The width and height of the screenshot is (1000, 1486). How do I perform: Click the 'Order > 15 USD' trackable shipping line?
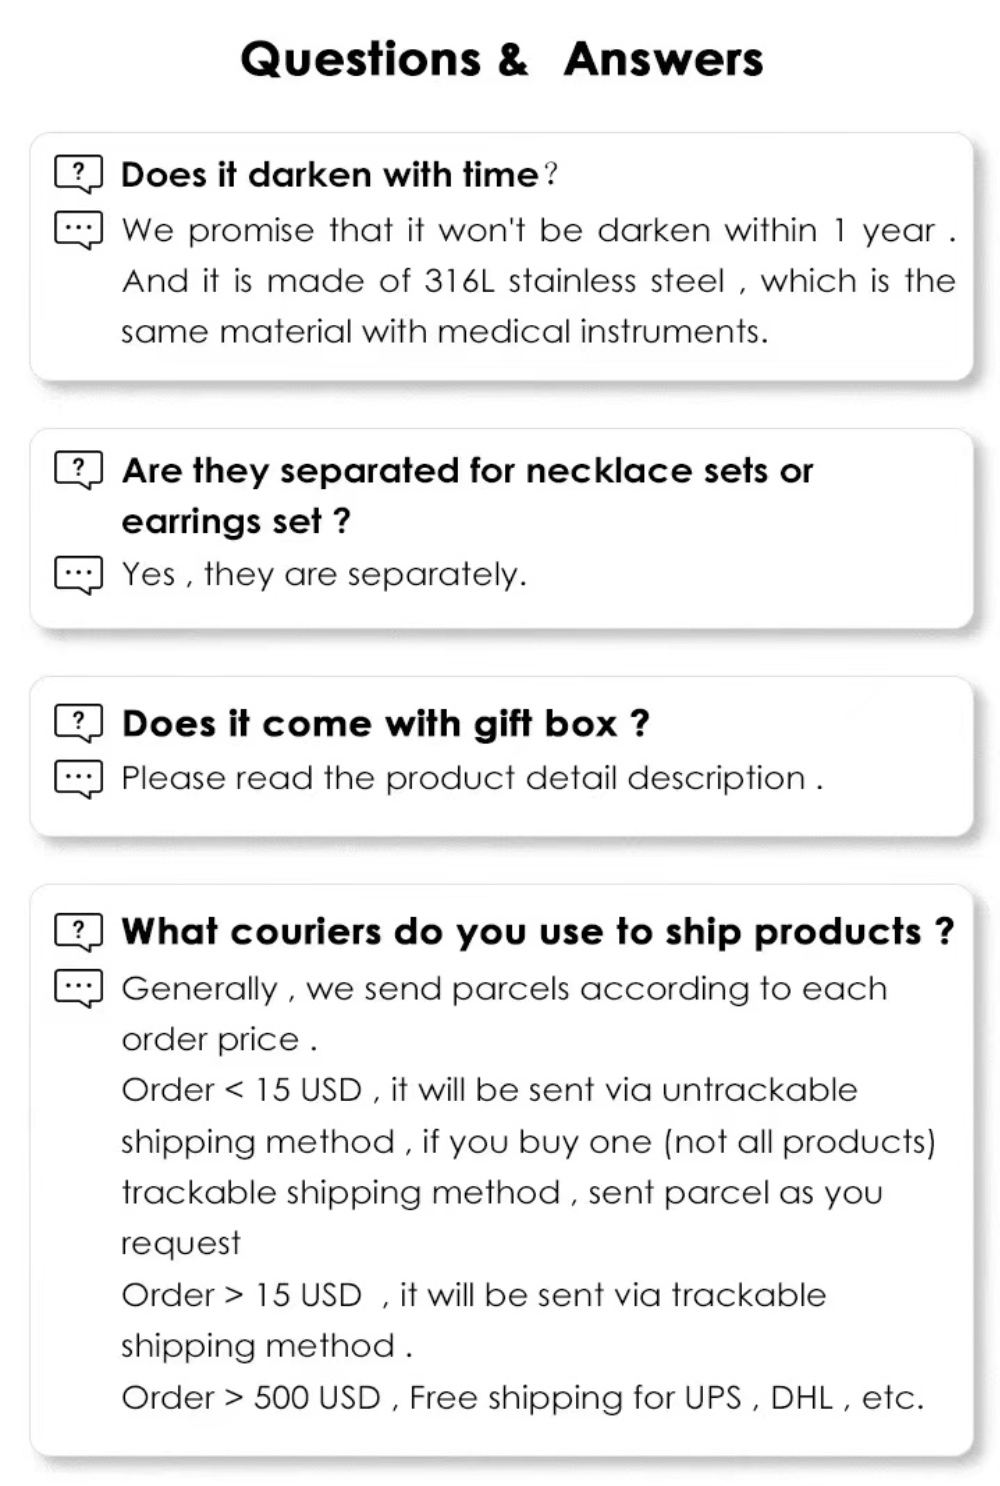point(473,1295)
